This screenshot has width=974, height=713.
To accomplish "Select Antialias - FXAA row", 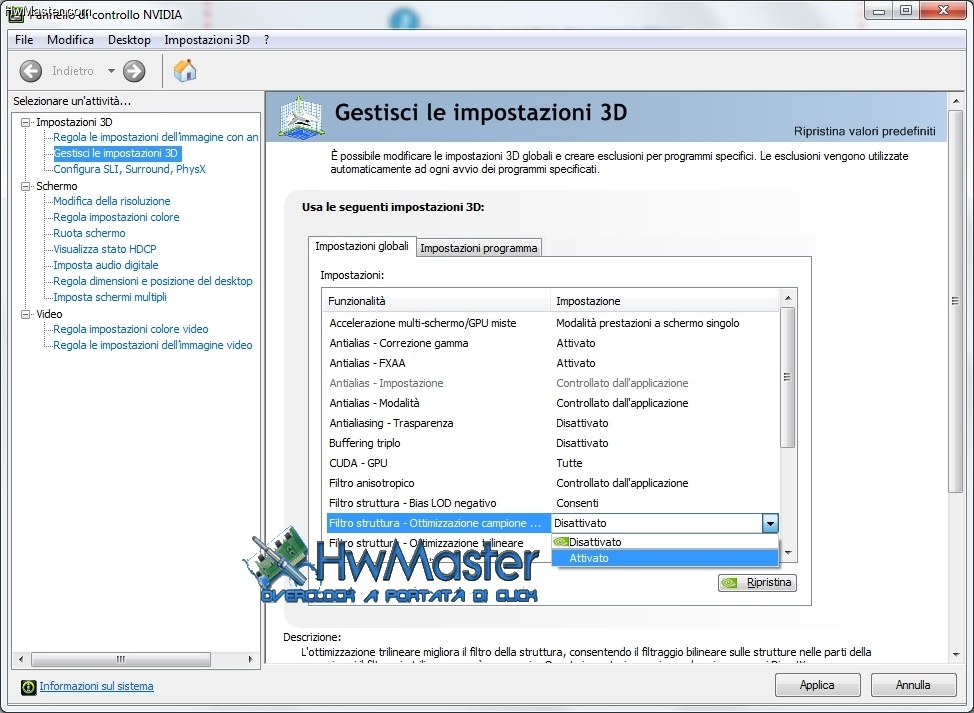I will 552,363.
